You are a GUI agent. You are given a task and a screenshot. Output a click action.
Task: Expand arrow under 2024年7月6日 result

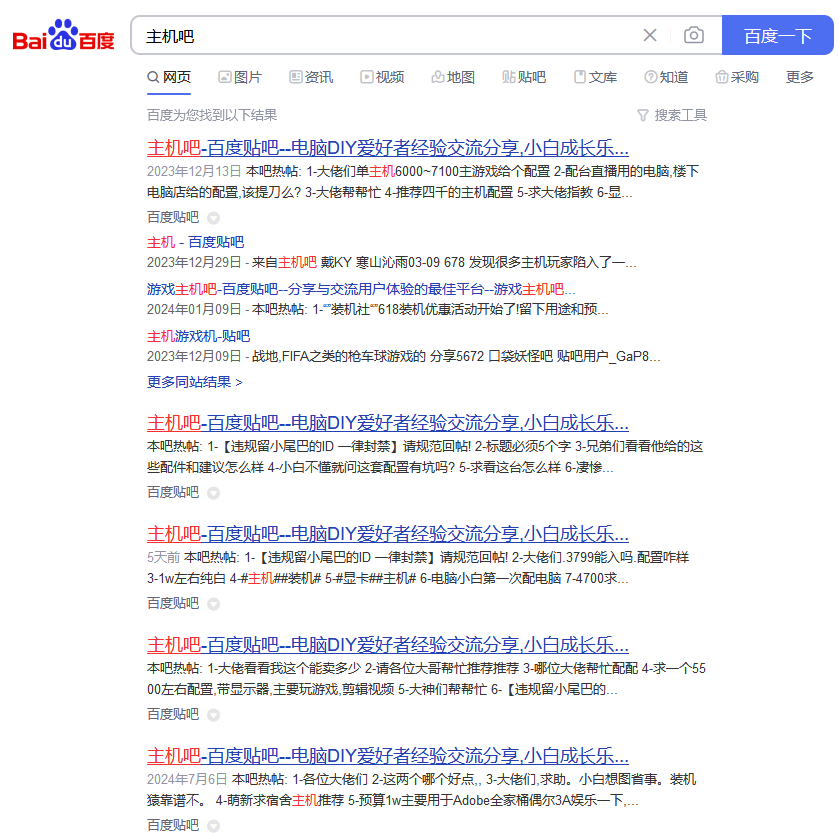click(213, 826)
